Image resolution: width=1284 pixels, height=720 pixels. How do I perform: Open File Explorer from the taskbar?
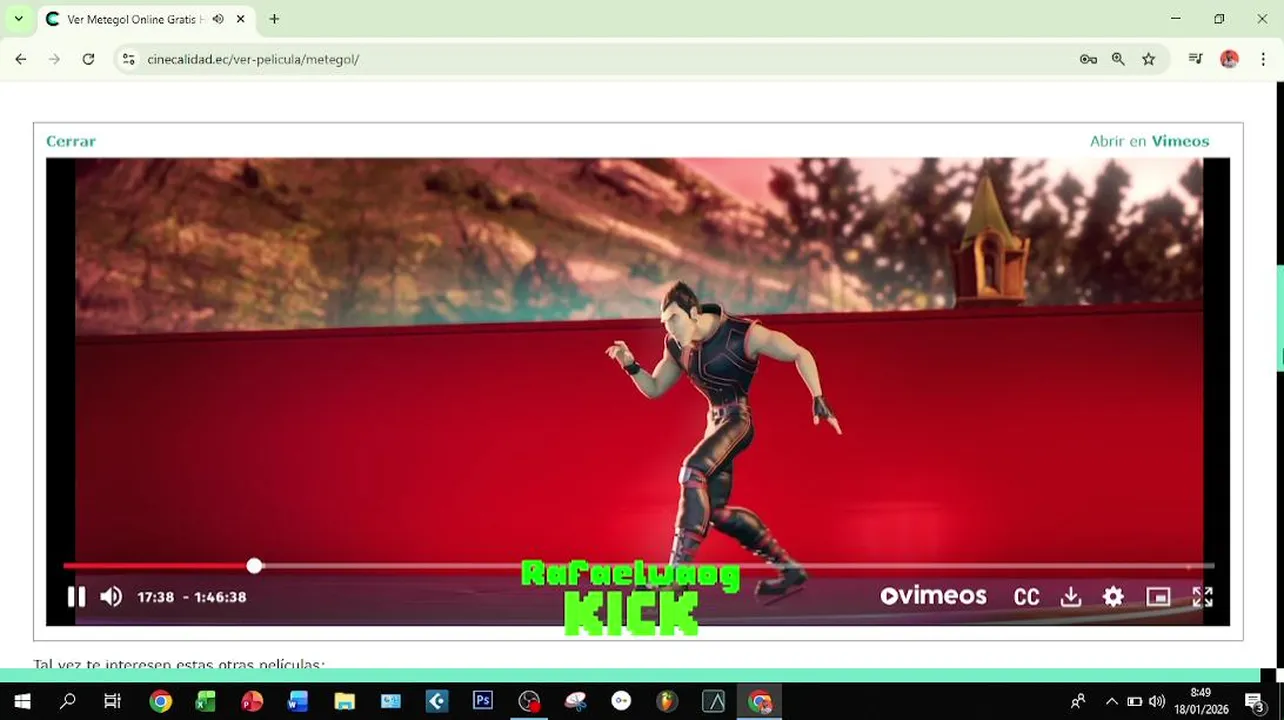(344, 702)
